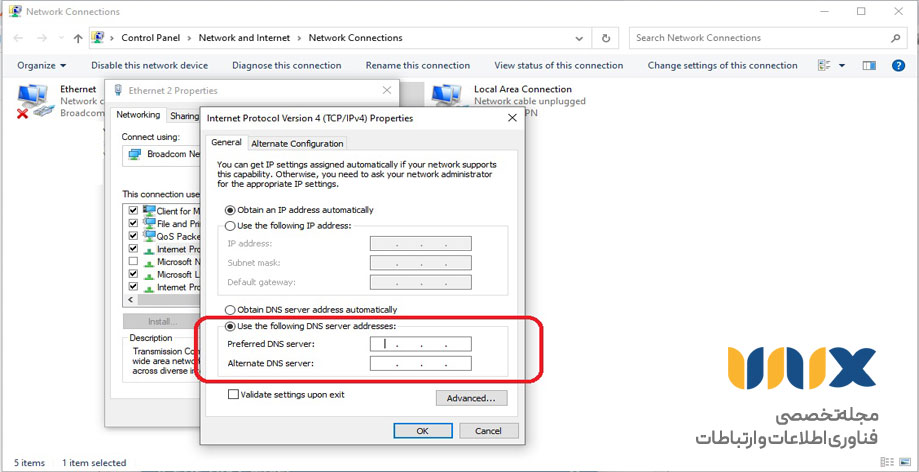Screen dimensions: 919x472
Task: Refresh the Network Connections address bar
Action: point(606,38)
